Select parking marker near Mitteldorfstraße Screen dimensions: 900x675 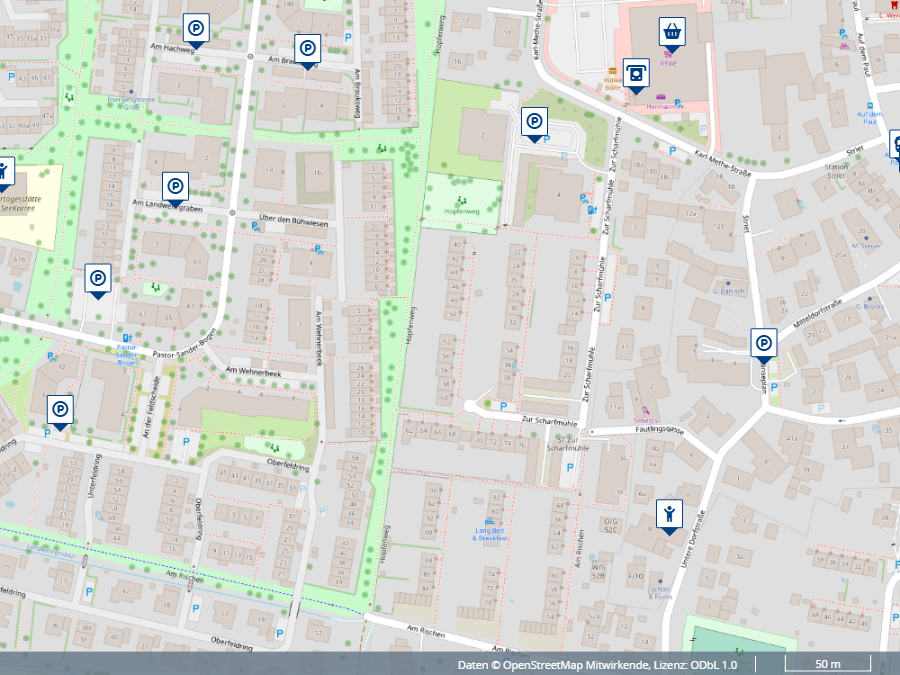pos(764,344)
